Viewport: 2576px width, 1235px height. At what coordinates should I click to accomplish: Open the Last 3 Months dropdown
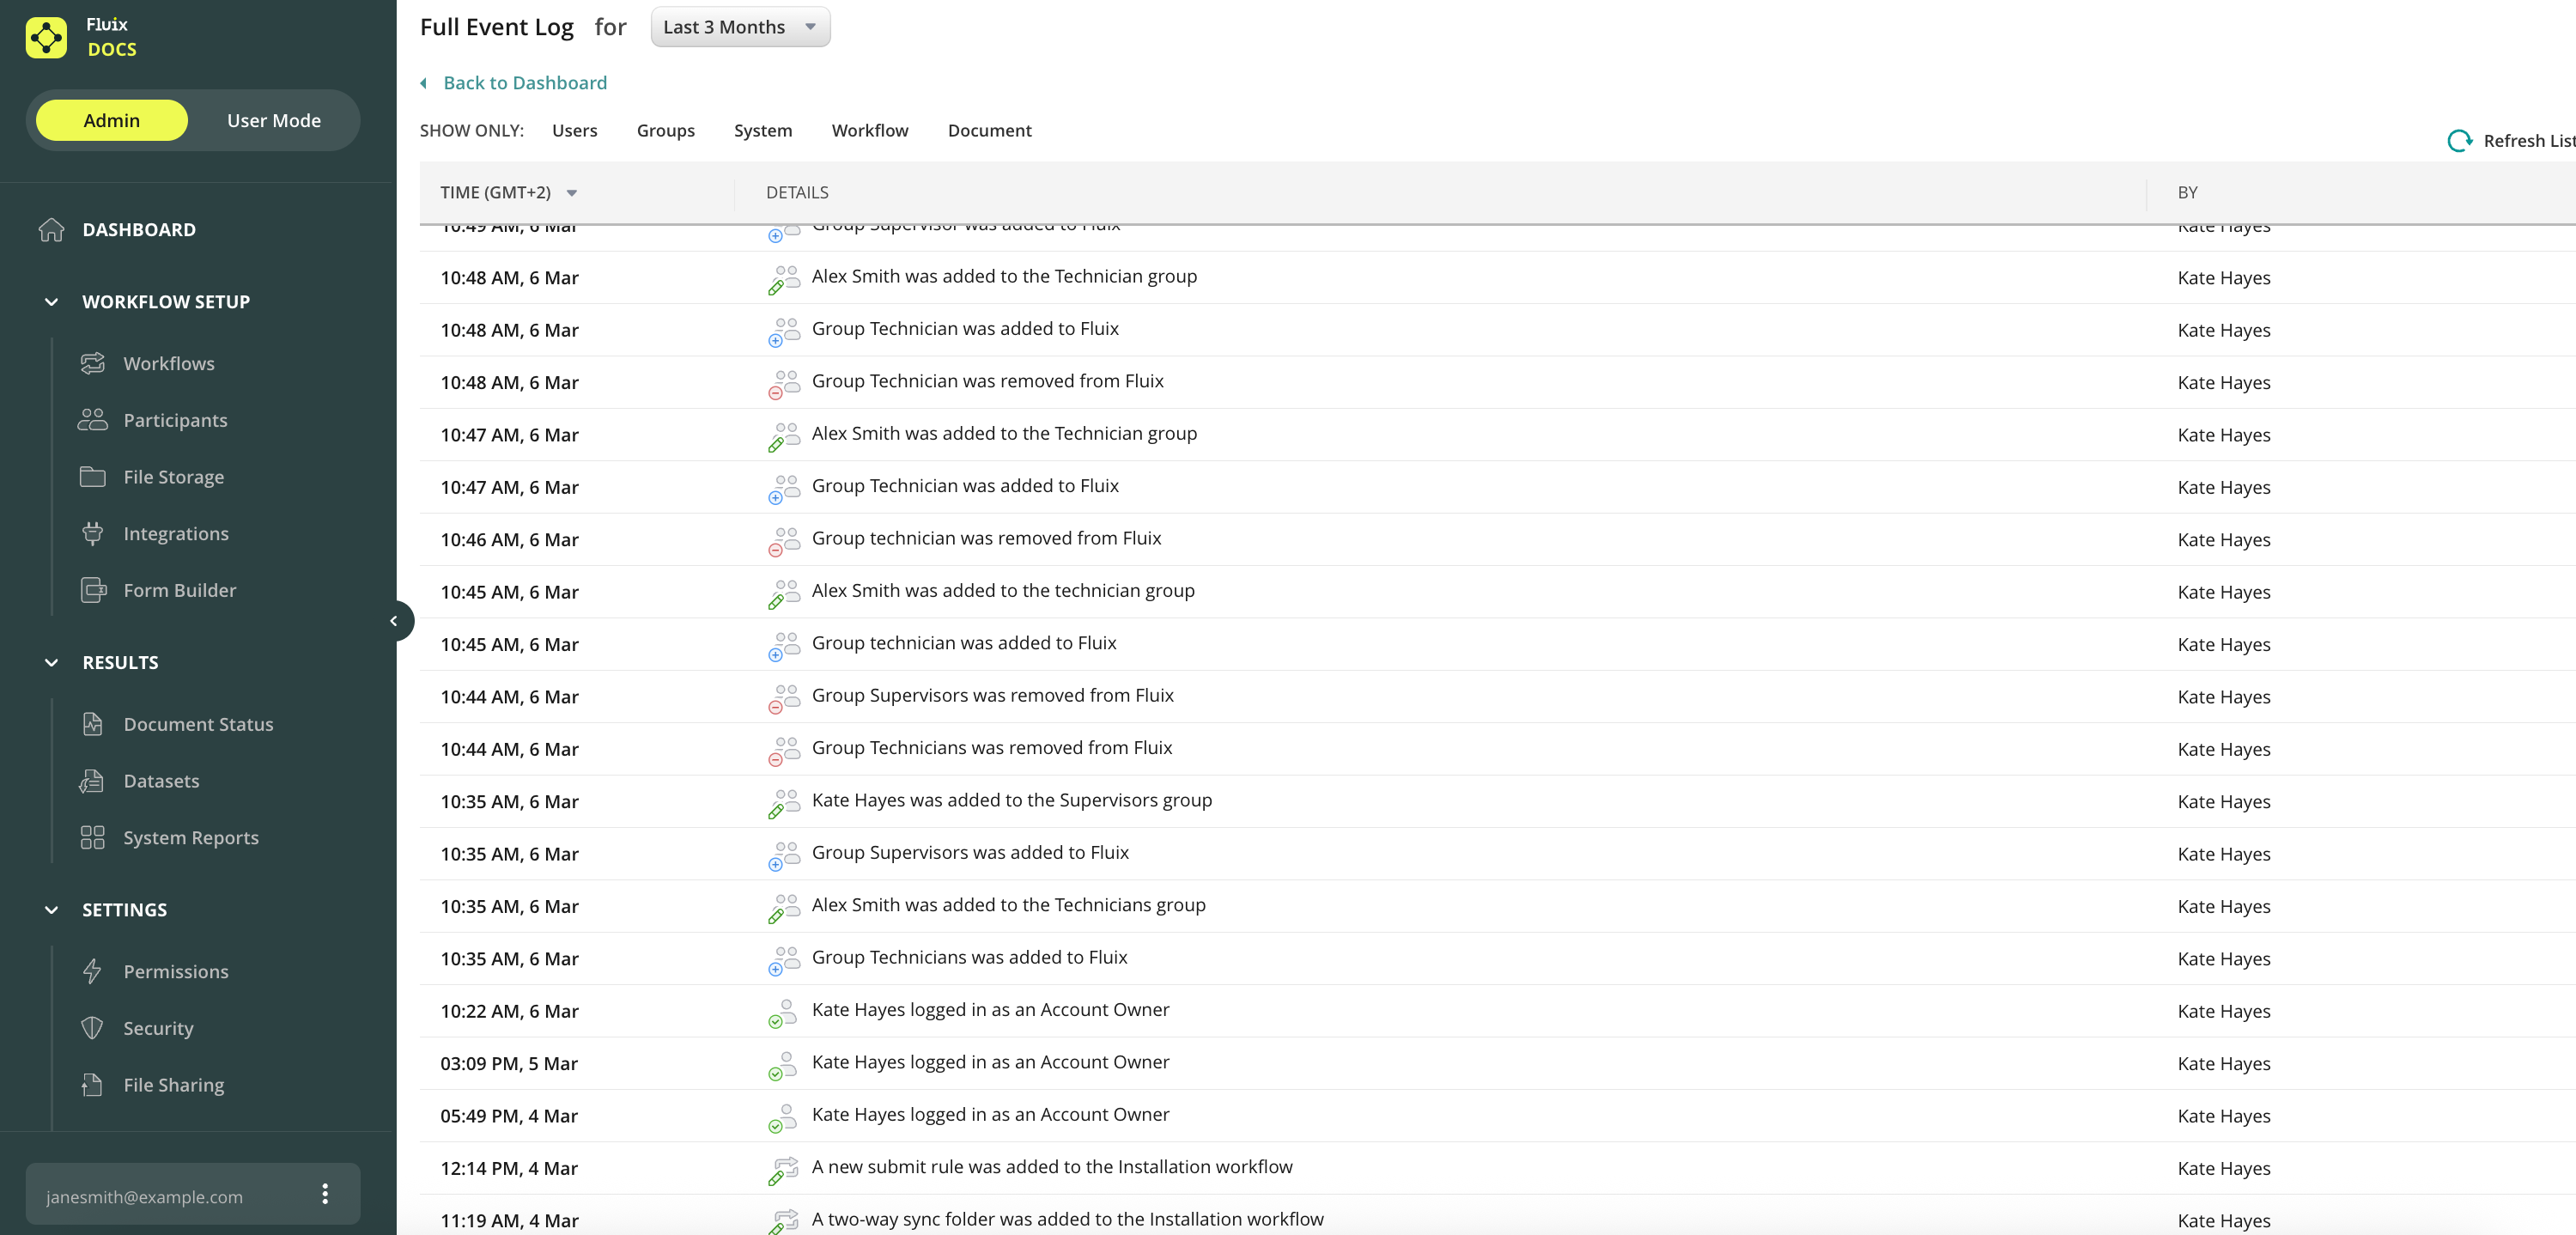[x=740, y=27]
